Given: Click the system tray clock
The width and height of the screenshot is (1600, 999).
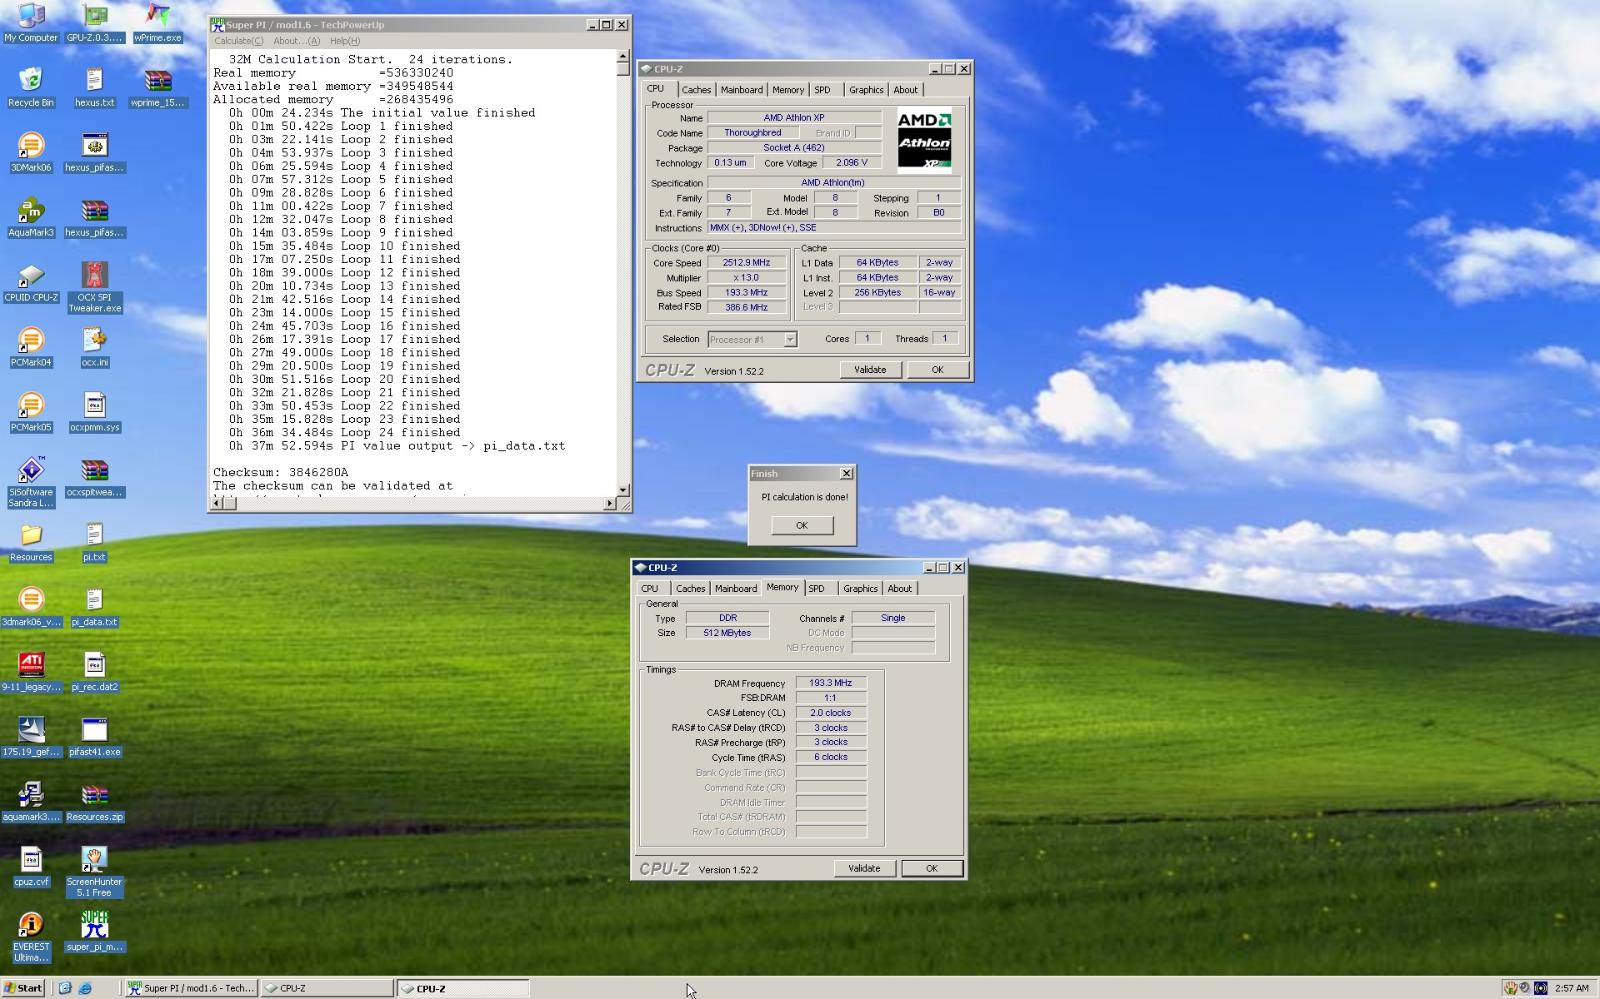Looking at the screenshot, I should 1572,988.
